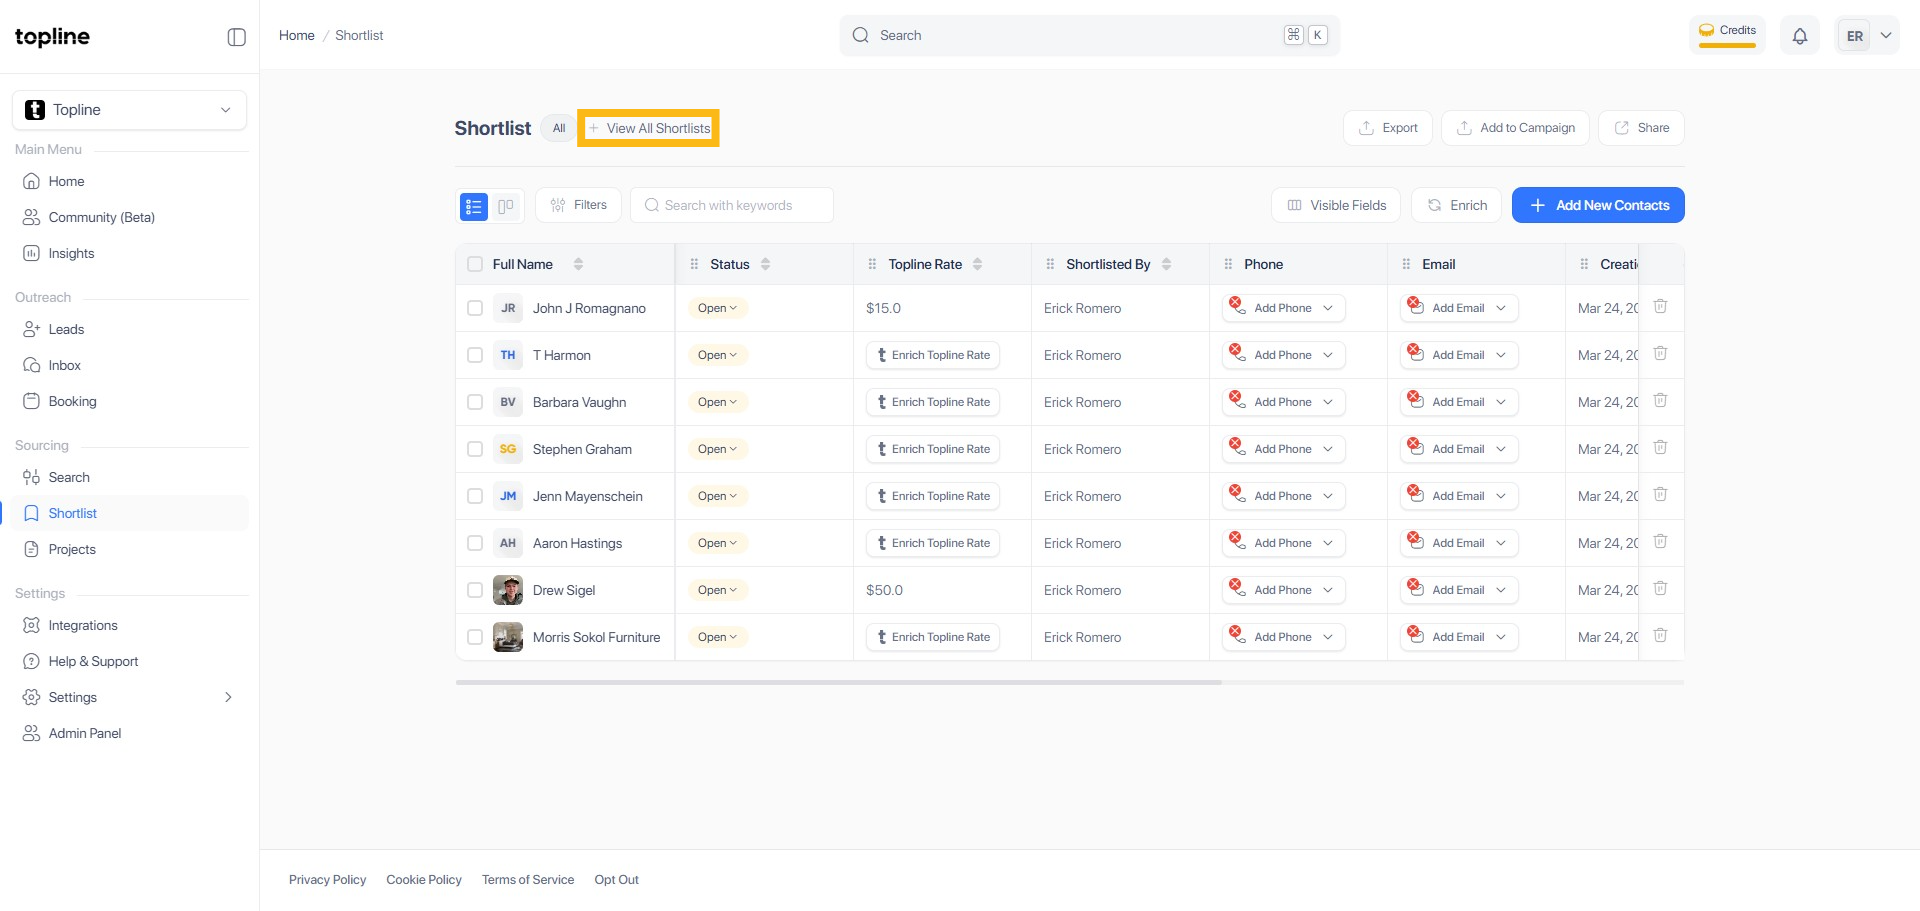Screen dimensions: 1920x911
Task: Open the Privacy Policy link
Action: coord(328,880)
